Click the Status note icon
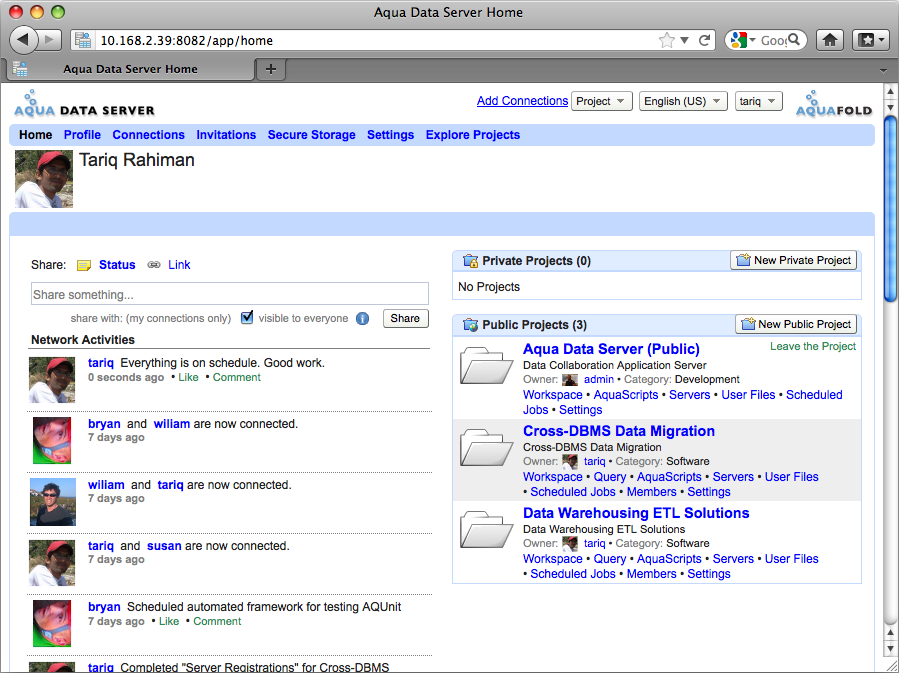This screenshot has width=899, height=673. [84, 265]
